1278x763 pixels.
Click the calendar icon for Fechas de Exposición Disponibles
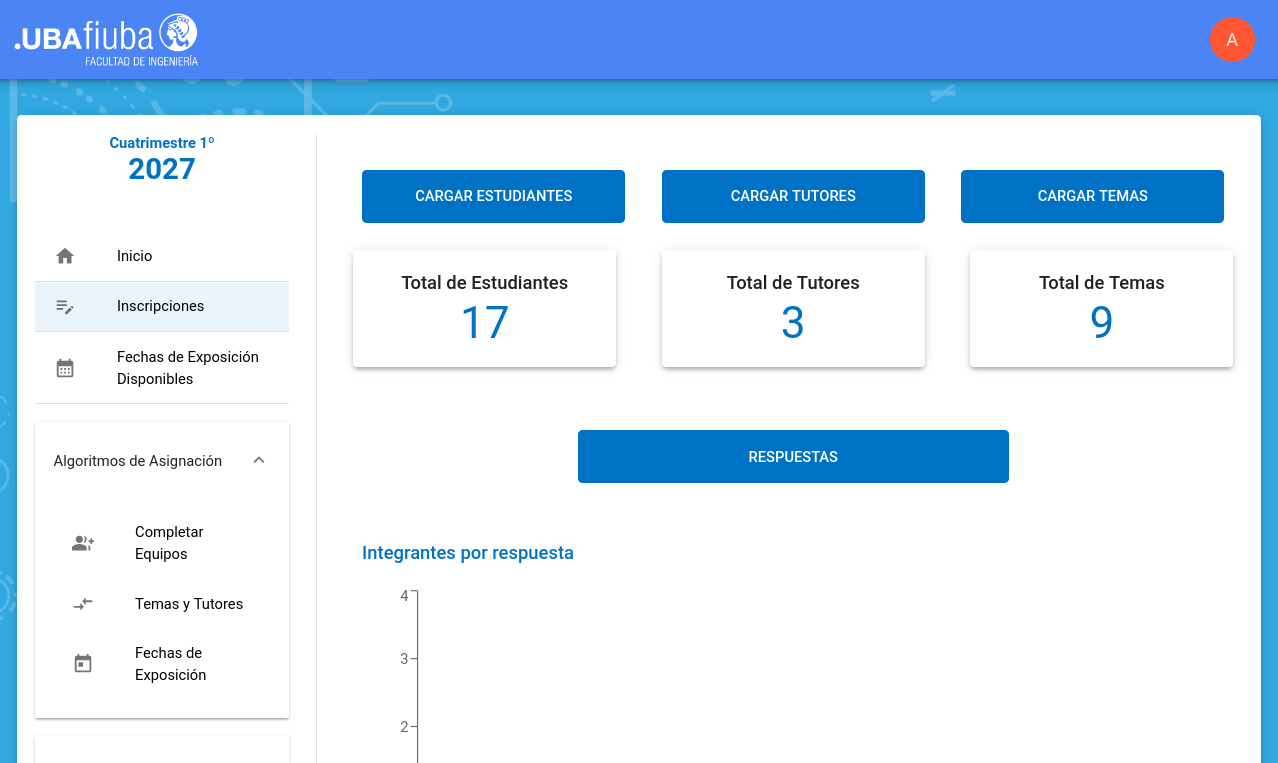pos(65,368)
